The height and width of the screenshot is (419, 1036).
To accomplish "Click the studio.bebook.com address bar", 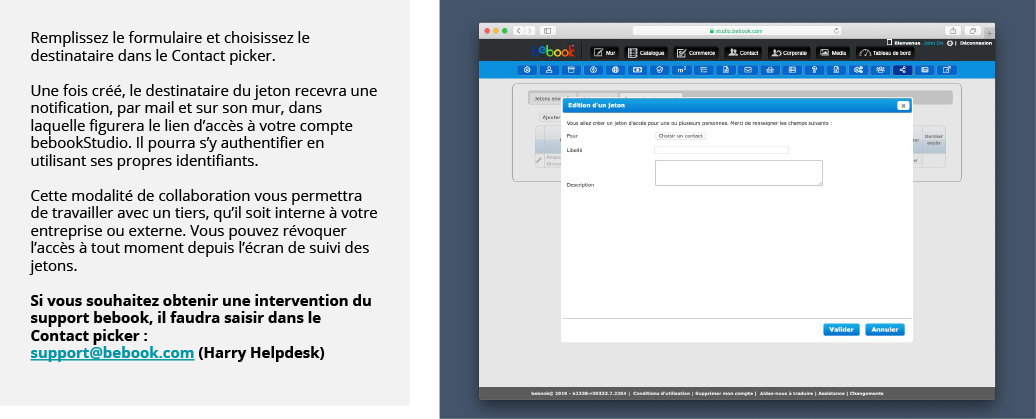I will coord(736,31).
